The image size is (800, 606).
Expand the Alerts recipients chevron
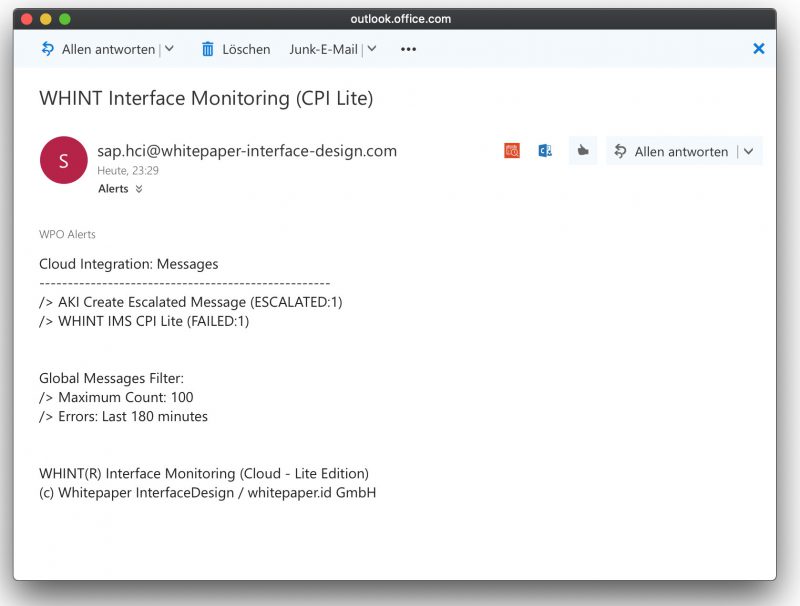click(139, 189)
